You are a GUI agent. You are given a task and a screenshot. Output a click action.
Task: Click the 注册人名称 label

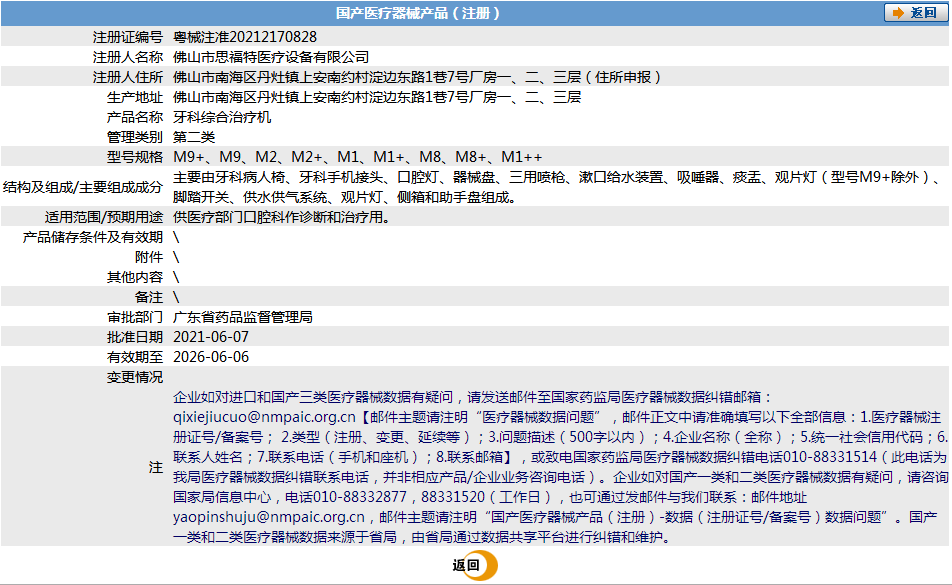point(128,57)
